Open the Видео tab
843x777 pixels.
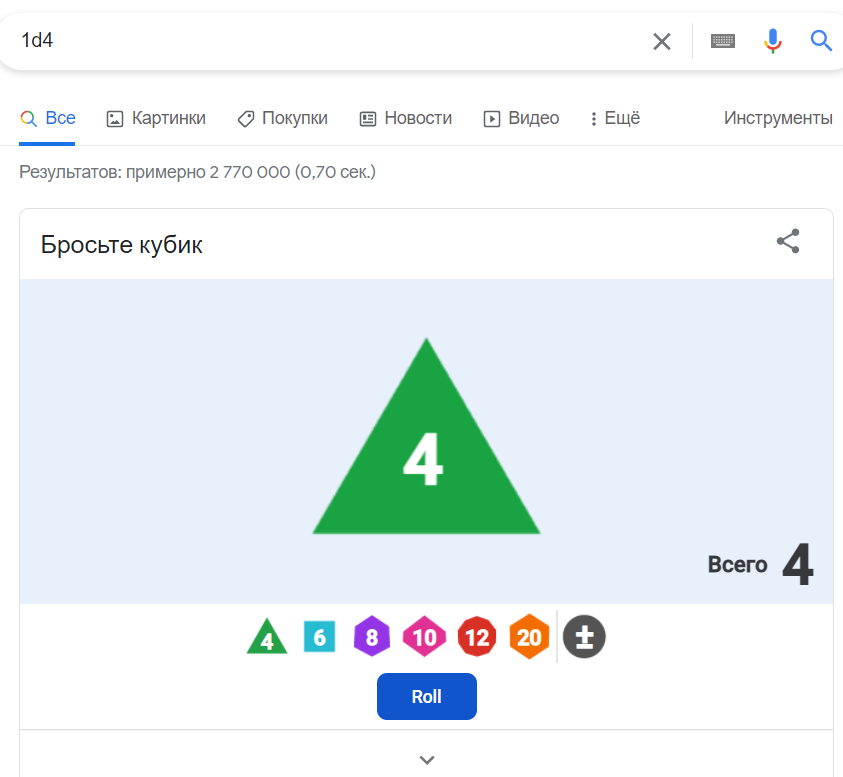[x=521, y=118]
